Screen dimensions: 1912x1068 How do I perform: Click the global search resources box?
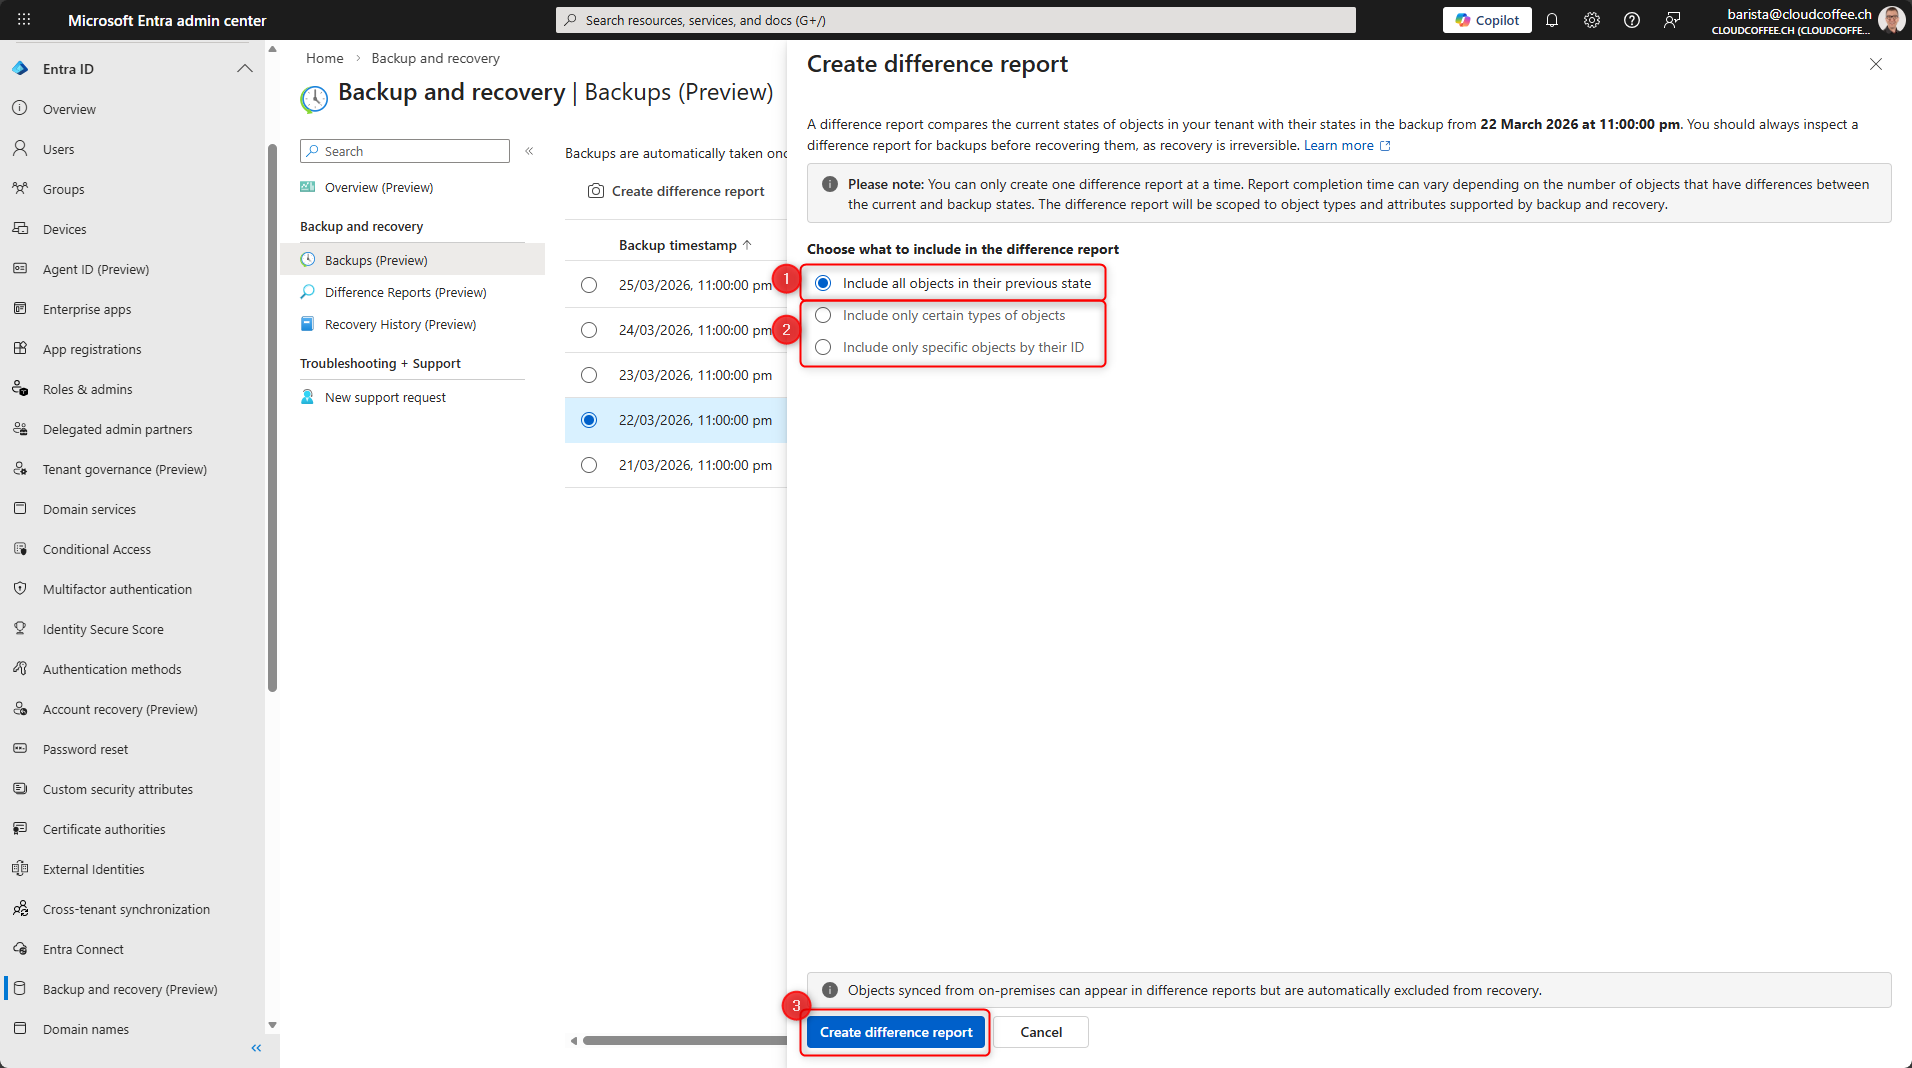pos(955,20)
